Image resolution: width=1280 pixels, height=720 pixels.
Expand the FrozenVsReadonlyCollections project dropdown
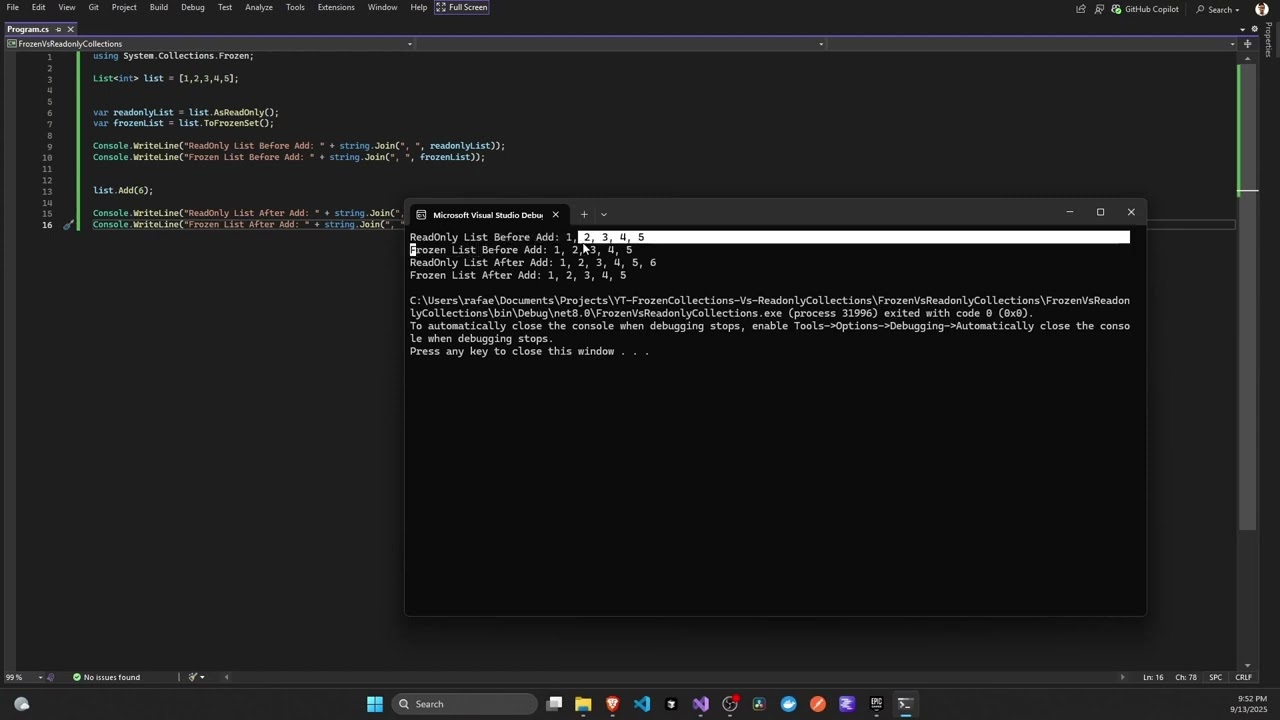pyautogui.click(x=409, y=44)
